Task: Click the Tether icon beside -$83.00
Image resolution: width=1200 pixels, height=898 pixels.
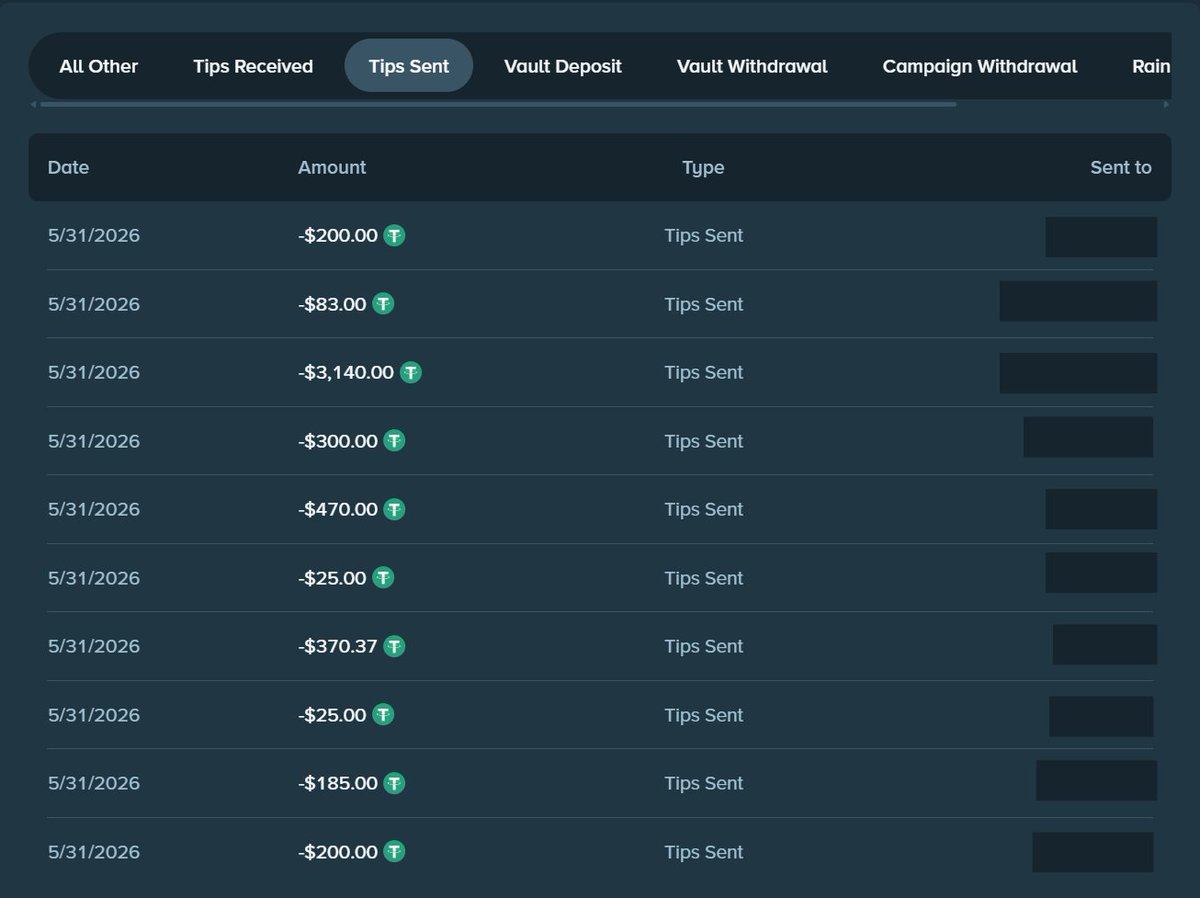Action: click(x=383, y=304)
